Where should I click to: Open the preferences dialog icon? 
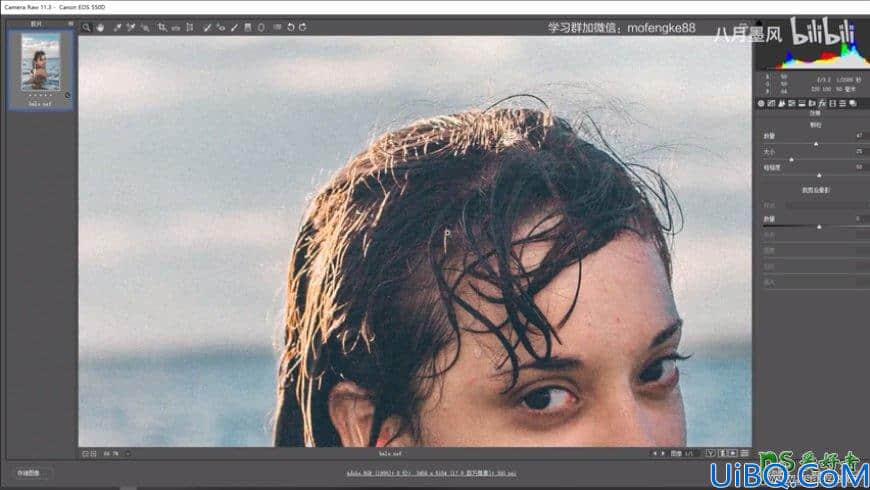tap(277, 27)
